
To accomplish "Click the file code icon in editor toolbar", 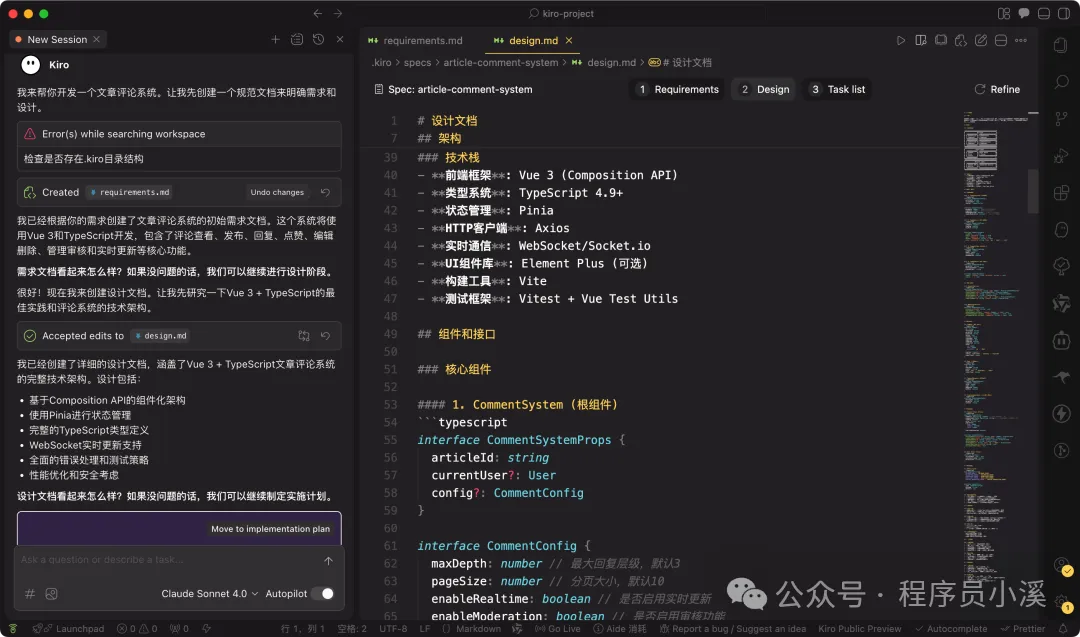I will coord(961,41).
